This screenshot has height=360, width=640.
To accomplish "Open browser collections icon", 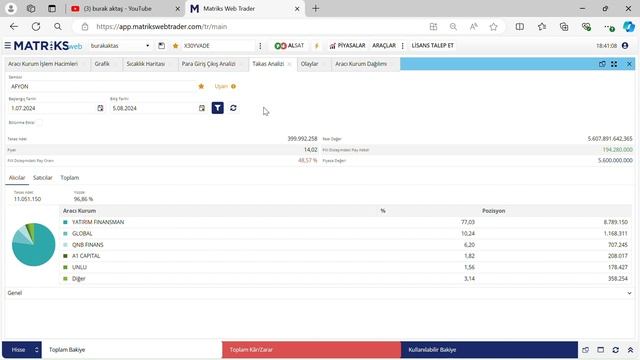I will click(x=564, y=27).
